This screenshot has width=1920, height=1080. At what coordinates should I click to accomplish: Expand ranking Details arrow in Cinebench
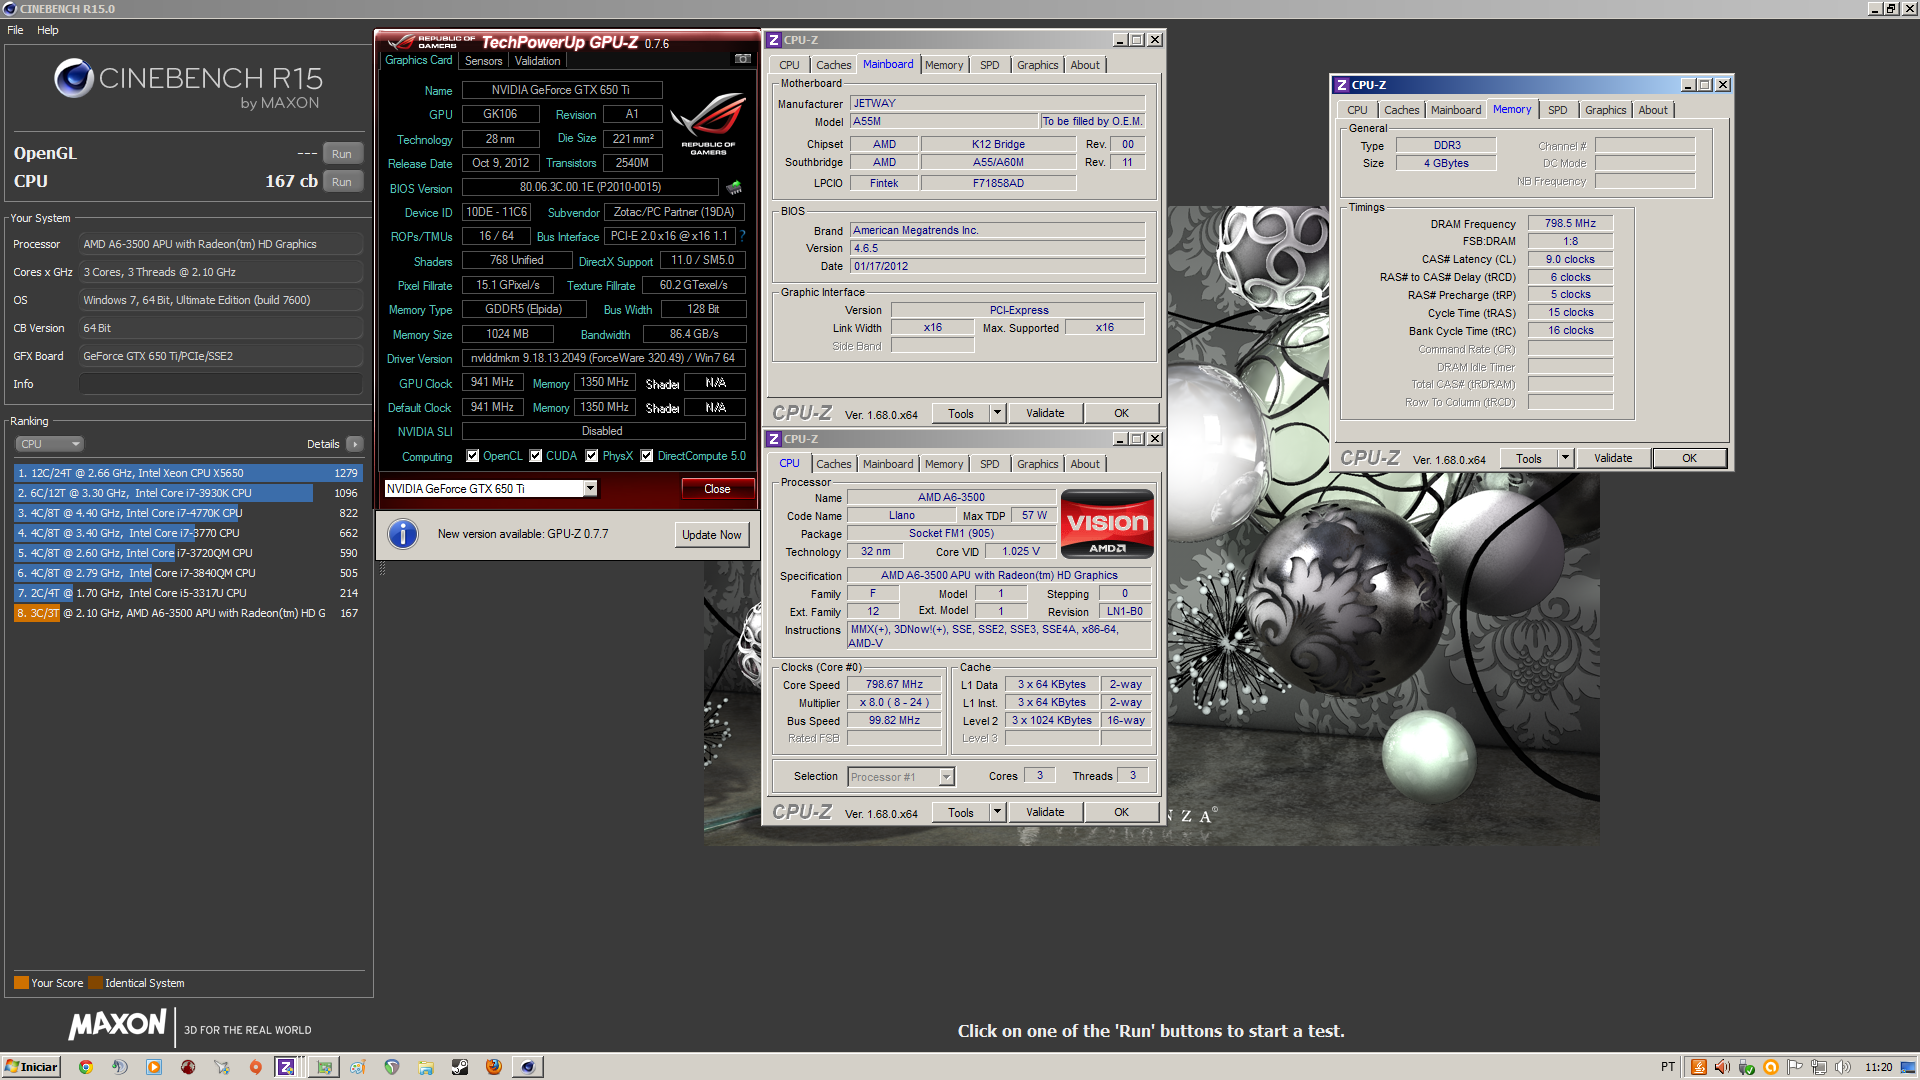click(355, 444)
